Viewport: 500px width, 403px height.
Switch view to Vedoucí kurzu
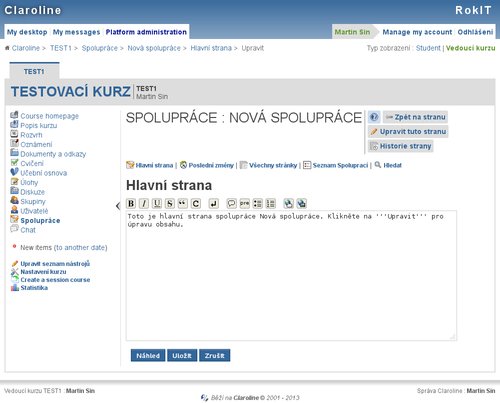[x=470, y=48]
